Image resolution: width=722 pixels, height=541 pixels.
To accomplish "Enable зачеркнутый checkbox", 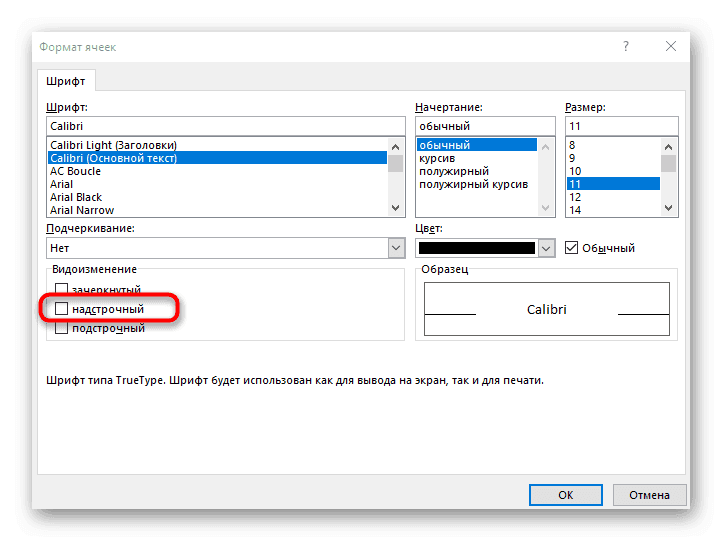I will tap(61, 289).
